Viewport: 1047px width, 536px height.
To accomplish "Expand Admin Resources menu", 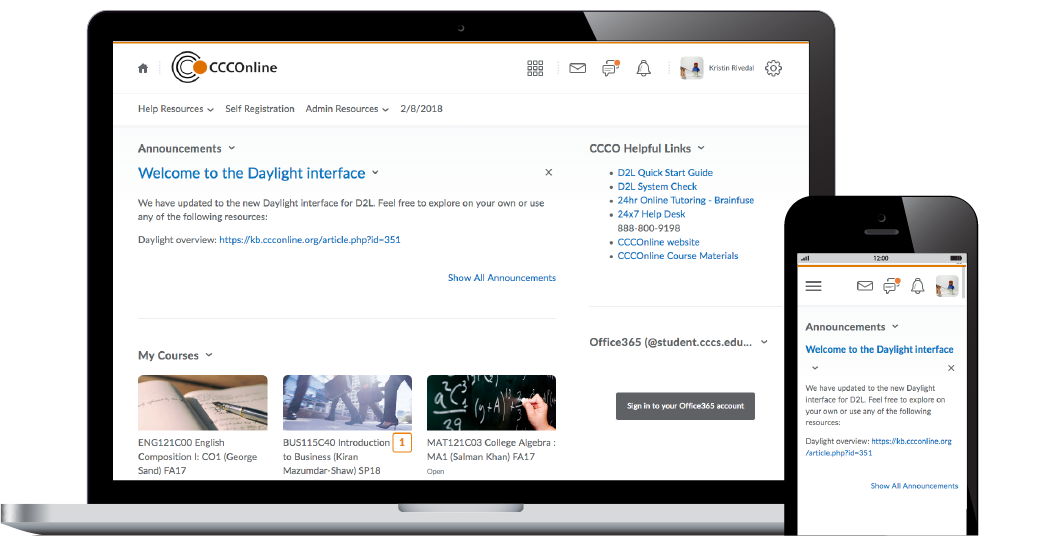I will [347, 109].
